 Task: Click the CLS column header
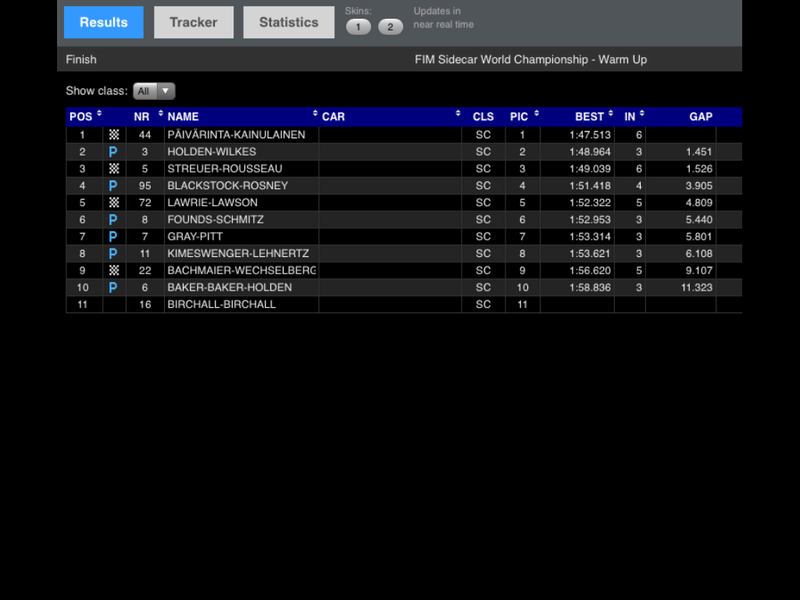coord(483,116)
